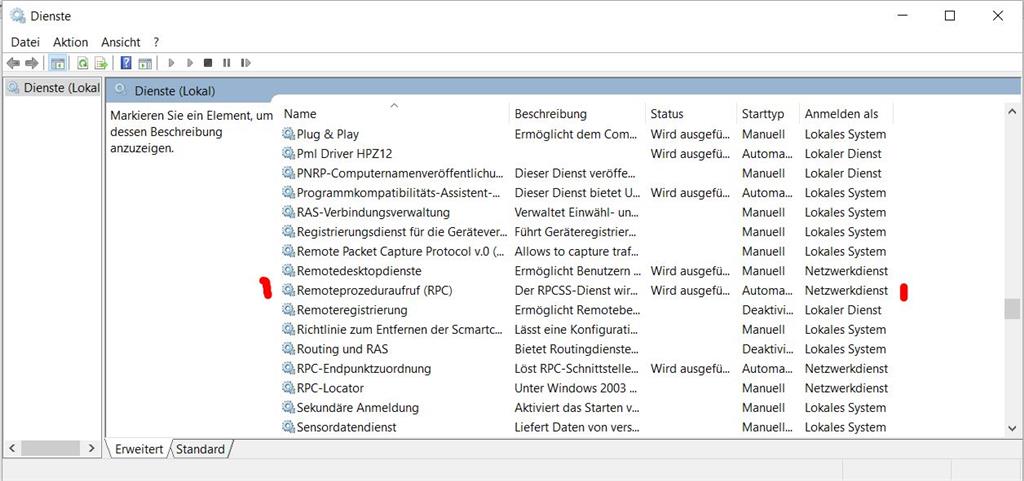The width and height of the screenshot is (1024, 481).
Task: Sort by the Status column header
Action: (x=690, y=114)
